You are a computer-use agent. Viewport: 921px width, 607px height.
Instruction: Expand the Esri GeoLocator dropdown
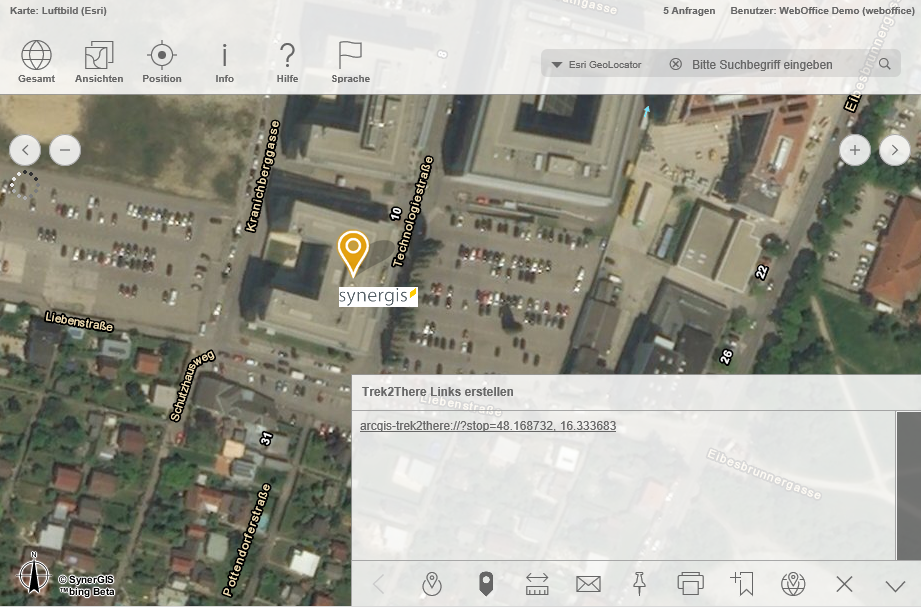coord(558,65)
